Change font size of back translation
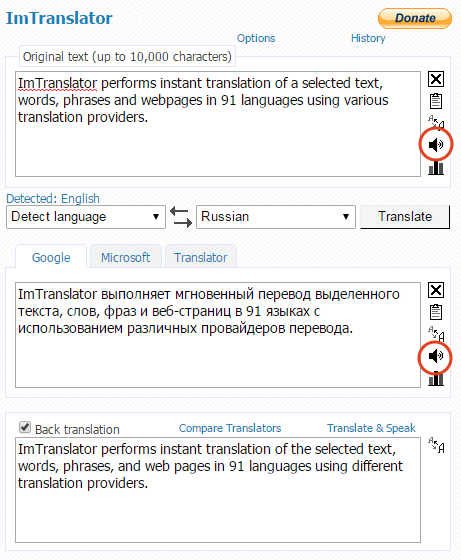The width and height of the screenshot is (461, 560). 436,445
